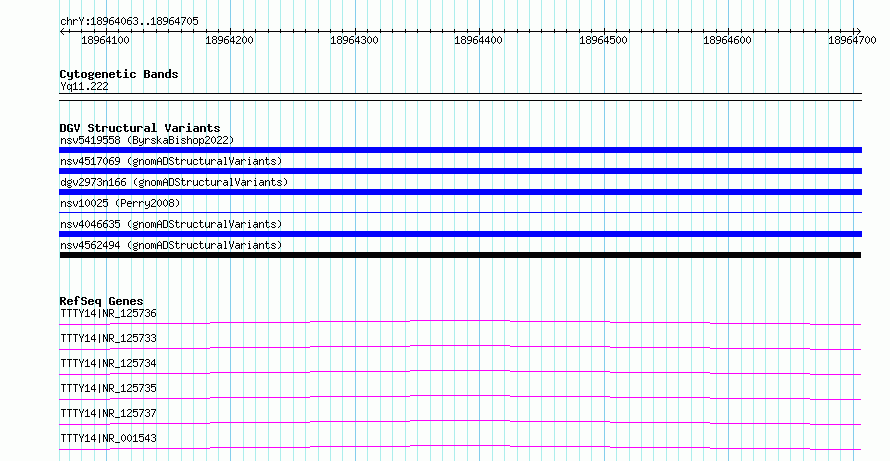Image resolution: width=890 pixels, height=461 pixels.
Task: Open variant dgv2973n166 label
Action: 174,182
